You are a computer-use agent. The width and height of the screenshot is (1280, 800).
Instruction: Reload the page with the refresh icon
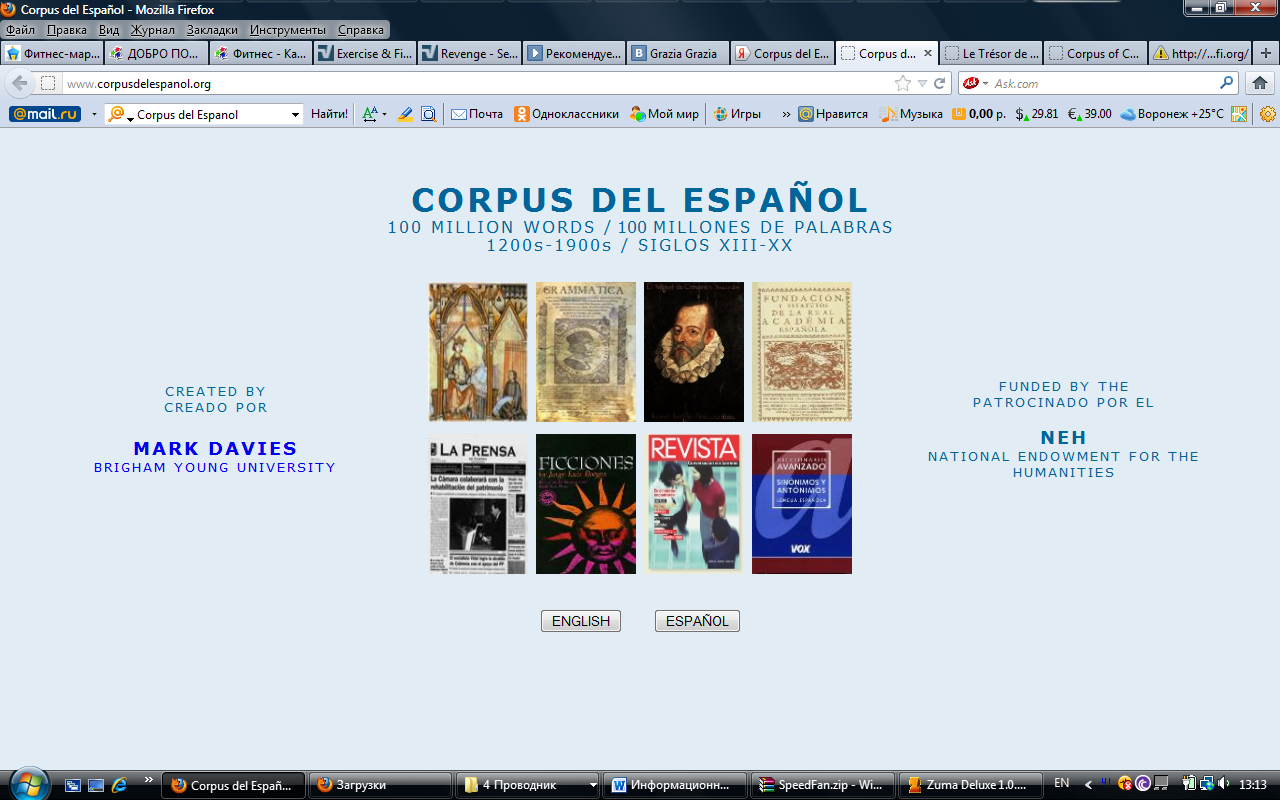(940, 83)
